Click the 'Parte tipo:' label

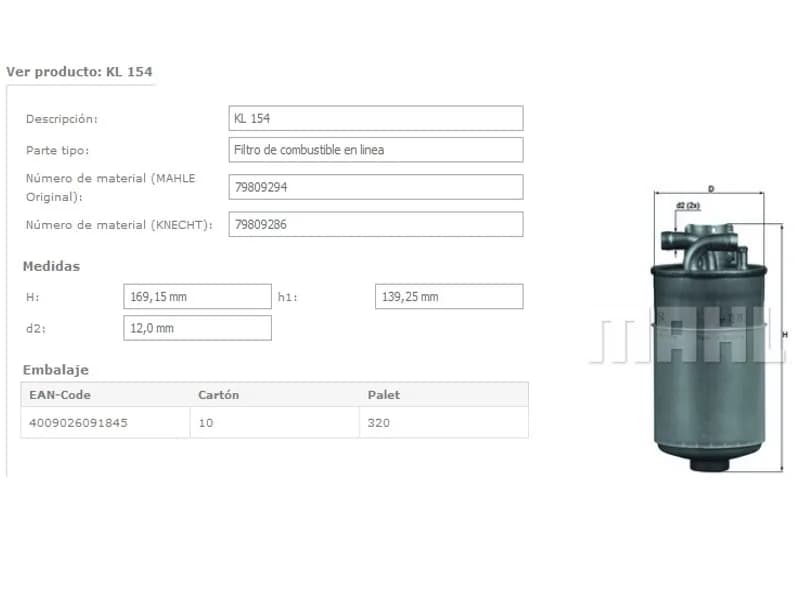57,151
